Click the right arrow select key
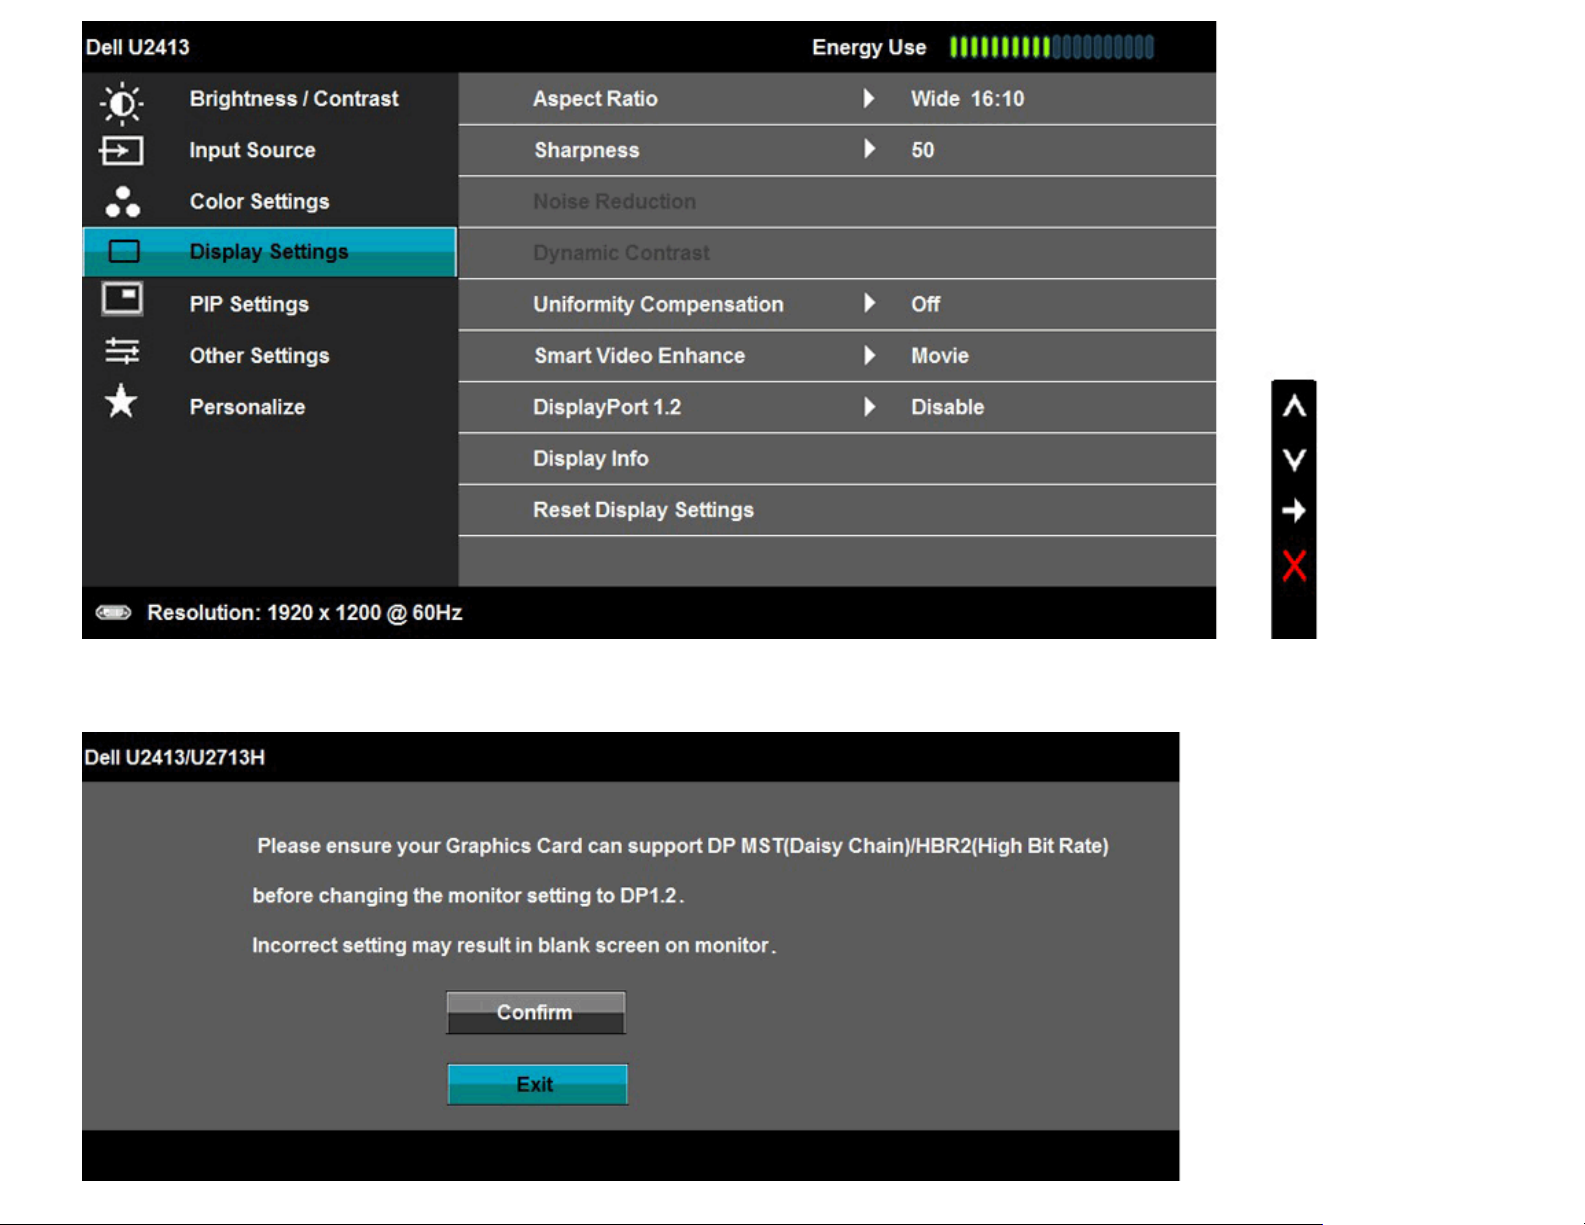 coord(1294,511)
